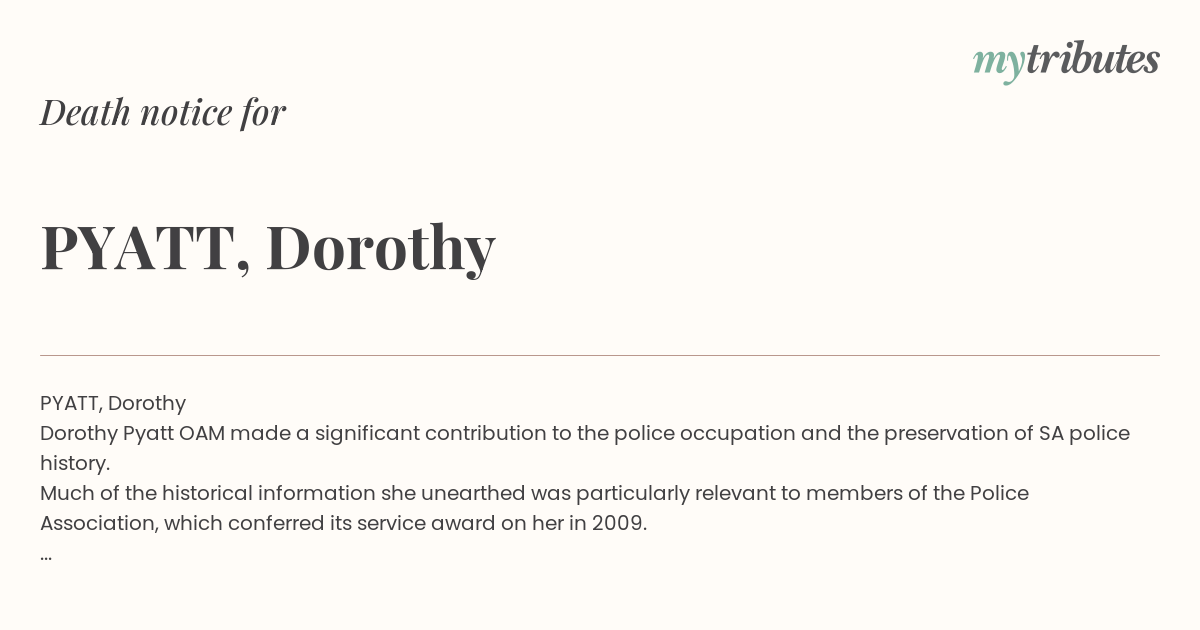Click the small 'PYATT, Dorothy' text line
The width and height of the screenshot is (1200, 630).
[113, 403]
